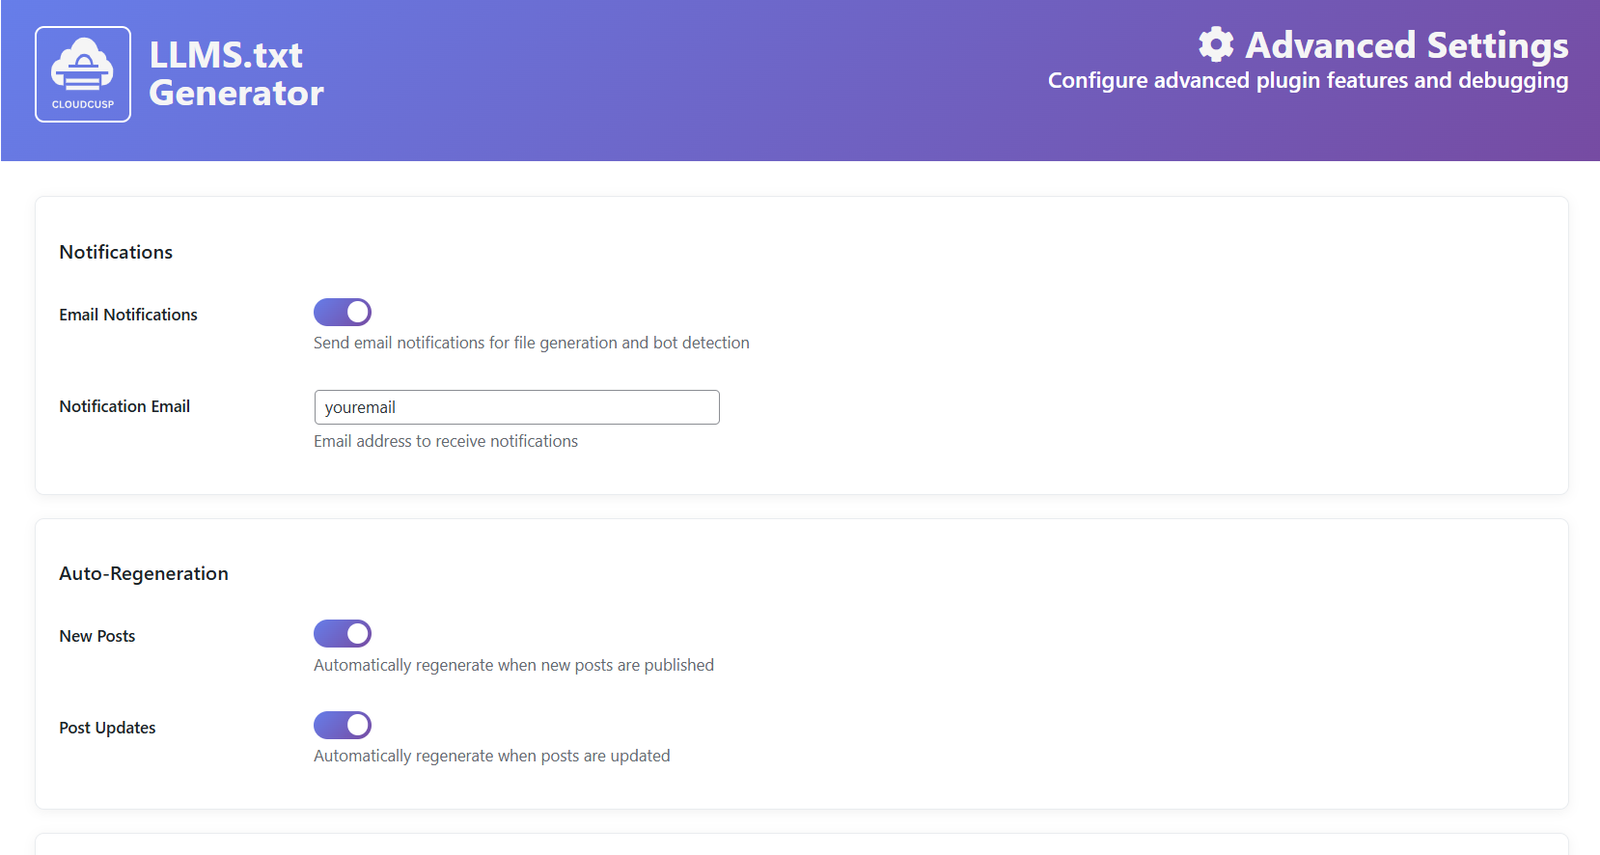The height and width of the screenshot is (855, 1600).
Task: Click 'regenerate when posts are updated' text
Action: (492, 756)
